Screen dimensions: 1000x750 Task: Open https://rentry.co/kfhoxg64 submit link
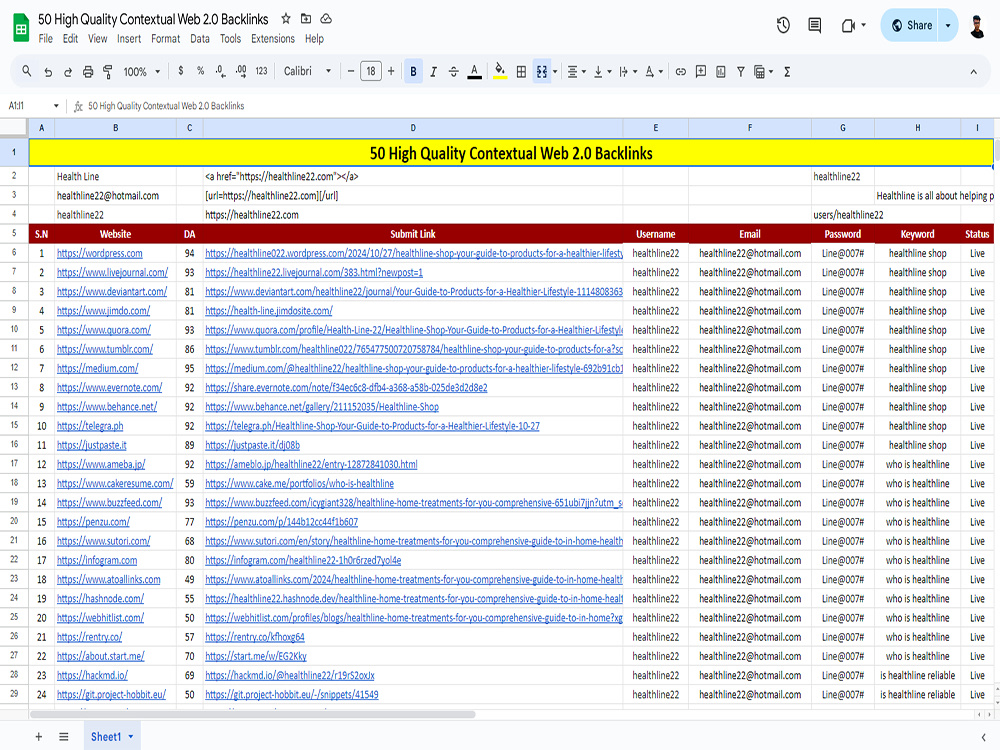255,637
